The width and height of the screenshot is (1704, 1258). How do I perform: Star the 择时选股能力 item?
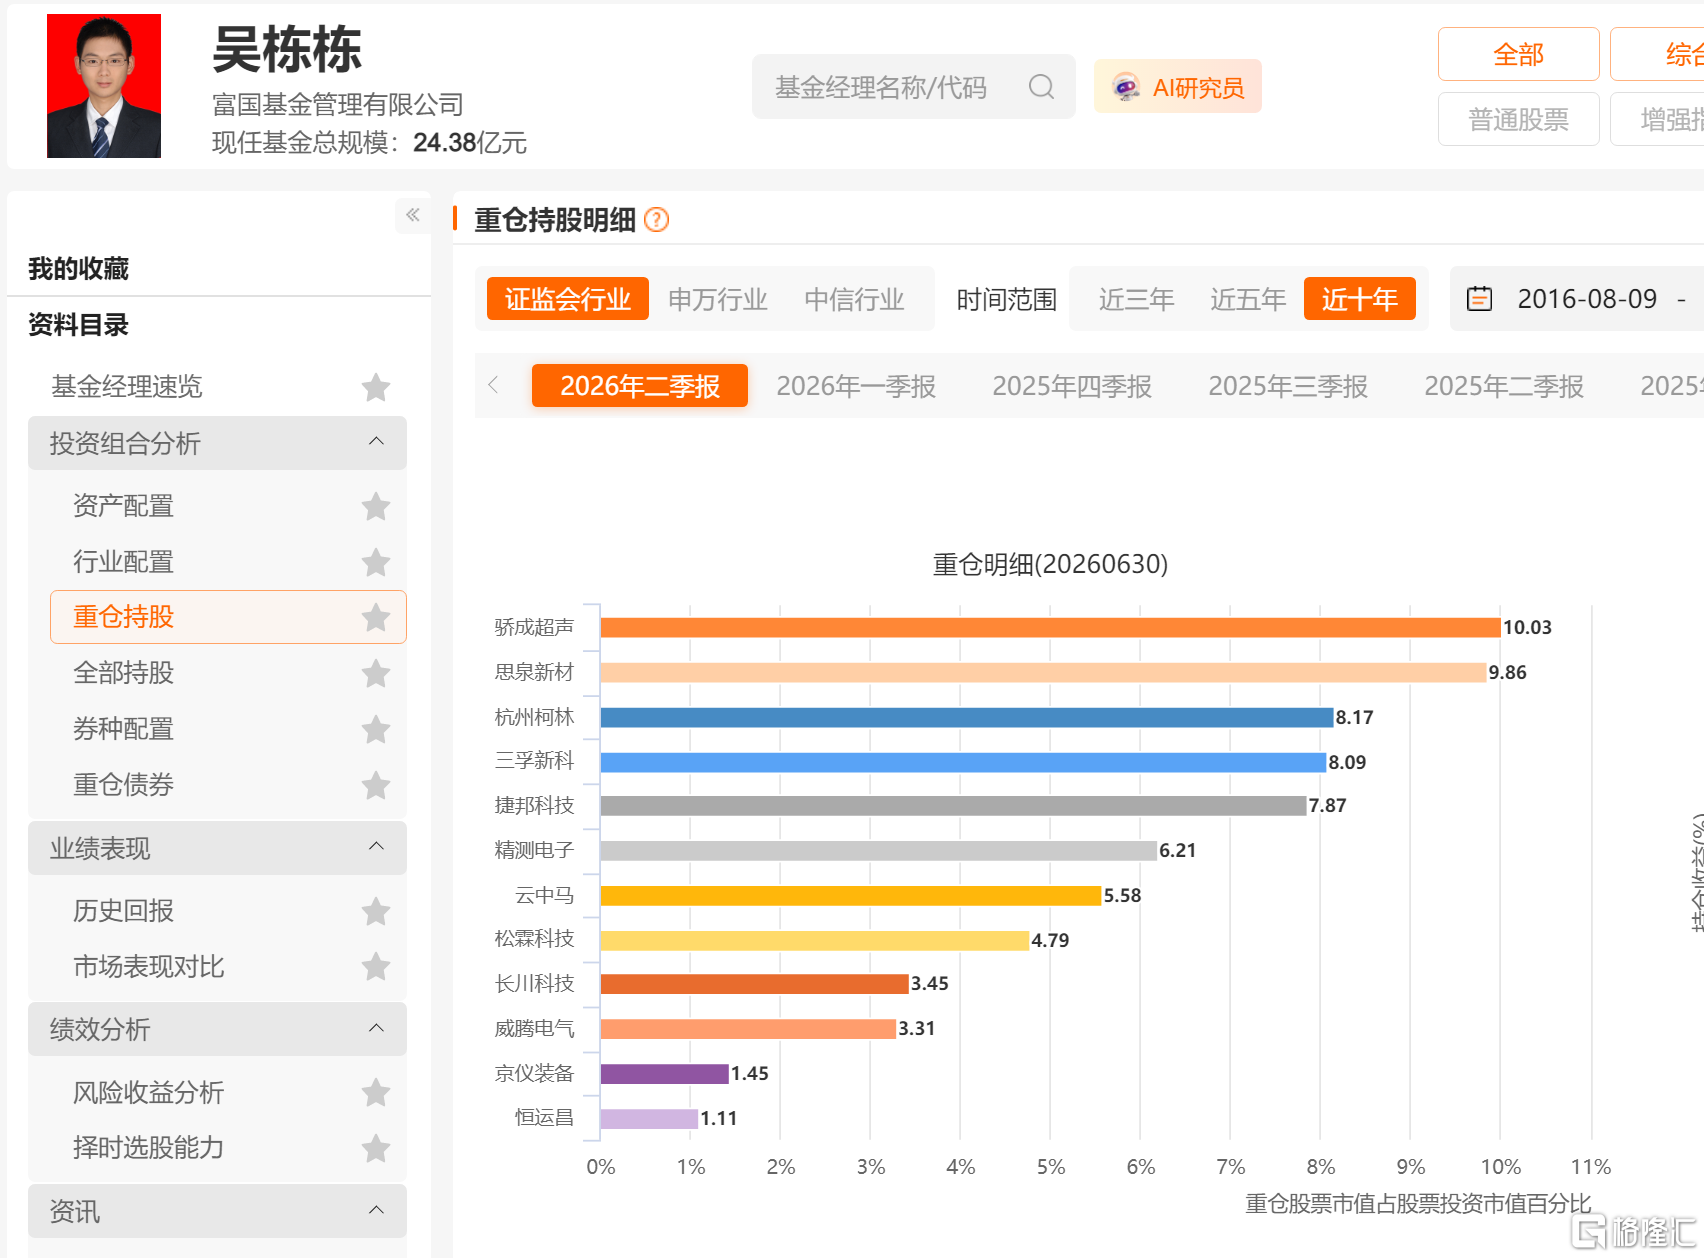pos(376,1148)
